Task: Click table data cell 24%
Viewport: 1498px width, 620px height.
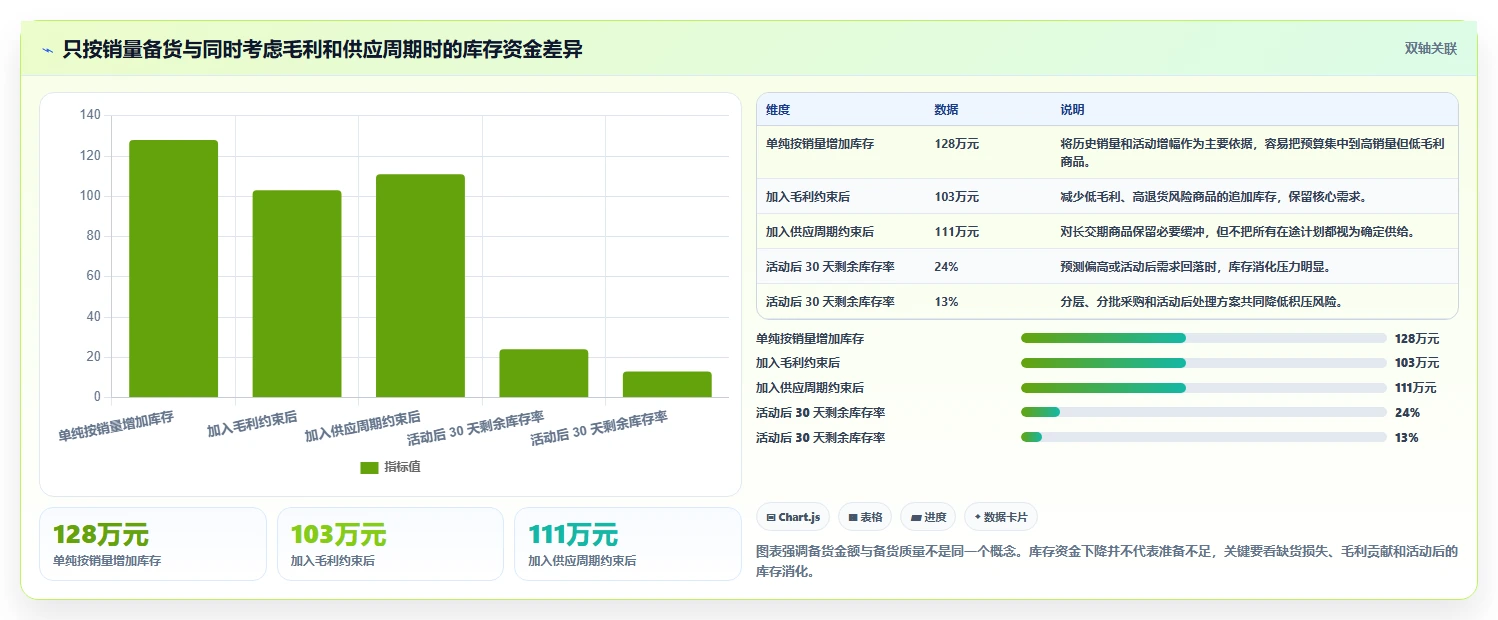Action: click(946, 267)
